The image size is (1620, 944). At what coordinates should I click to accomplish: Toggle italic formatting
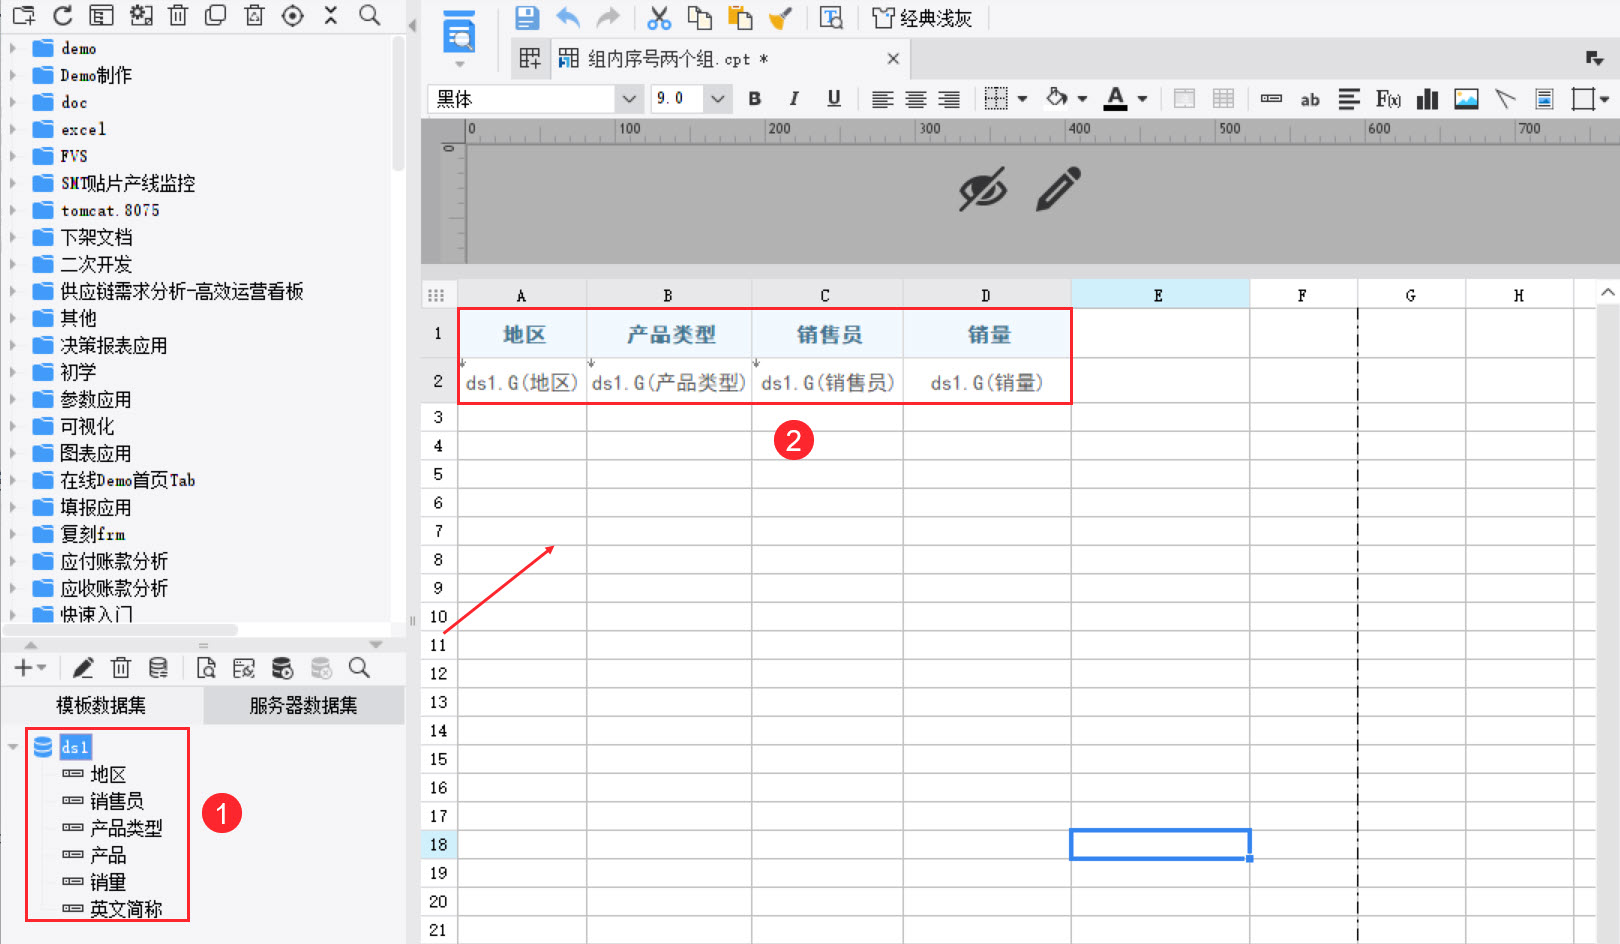[794, 98]
